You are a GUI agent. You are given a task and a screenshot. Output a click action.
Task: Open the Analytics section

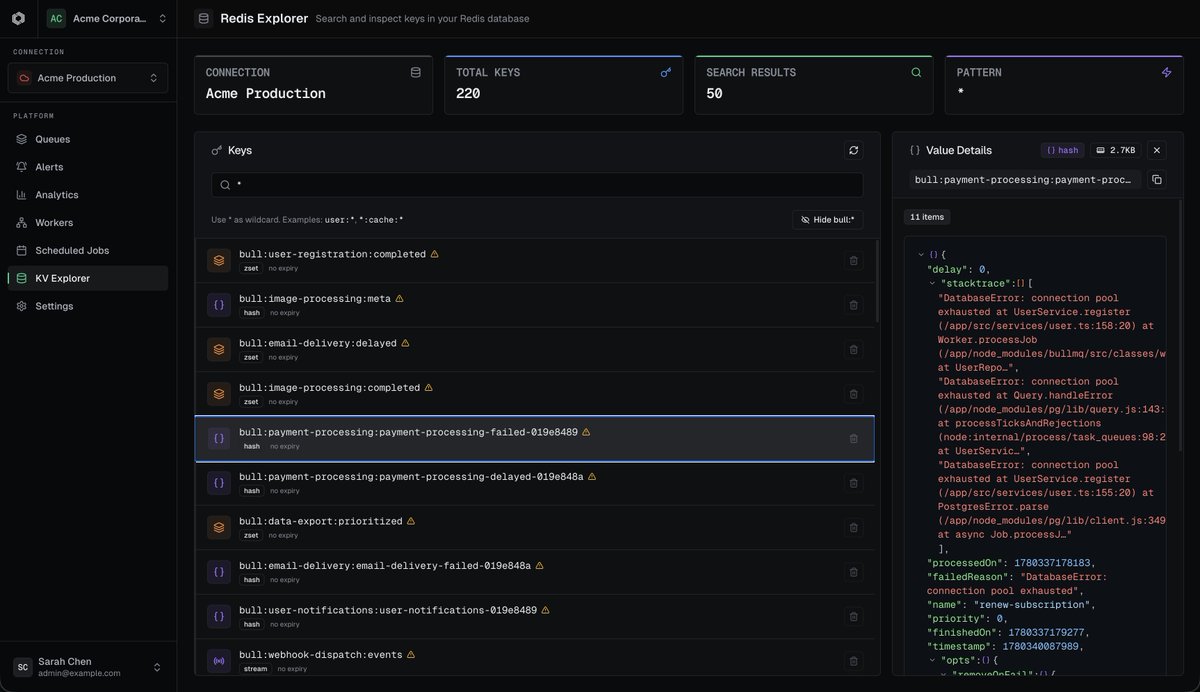tap(88, 195)
